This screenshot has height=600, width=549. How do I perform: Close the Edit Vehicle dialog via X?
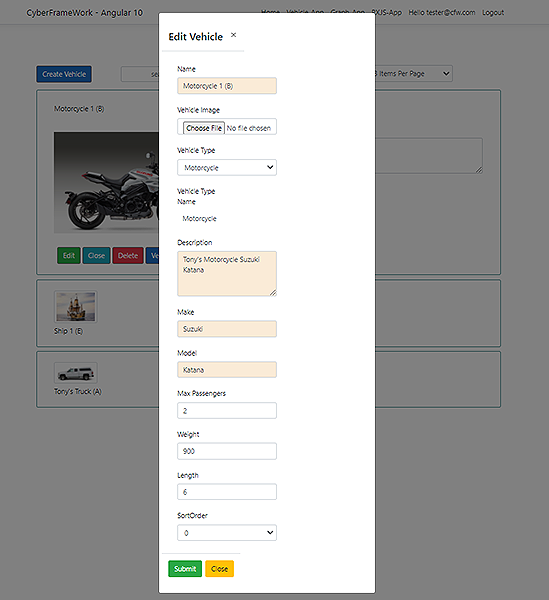click(x=233, y=35)
